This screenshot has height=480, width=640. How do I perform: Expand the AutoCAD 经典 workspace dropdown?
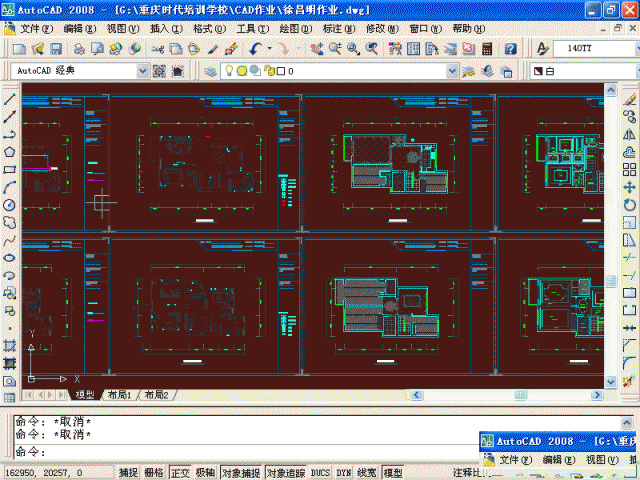142,71
